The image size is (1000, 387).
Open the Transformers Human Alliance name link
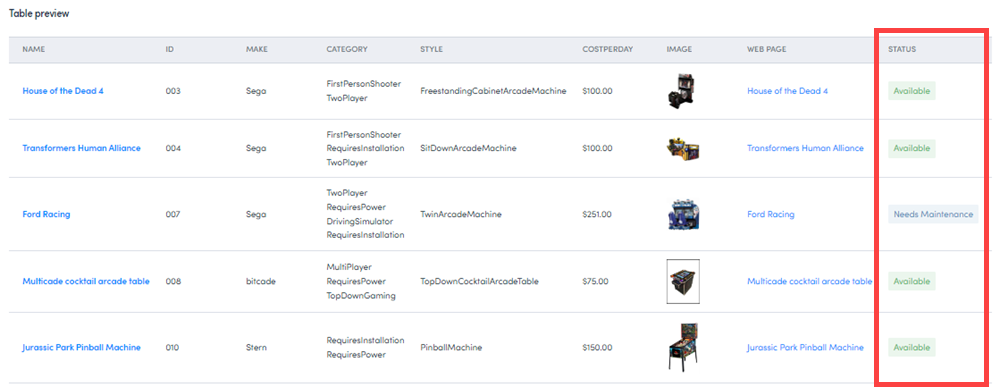[x=81, y=149]
